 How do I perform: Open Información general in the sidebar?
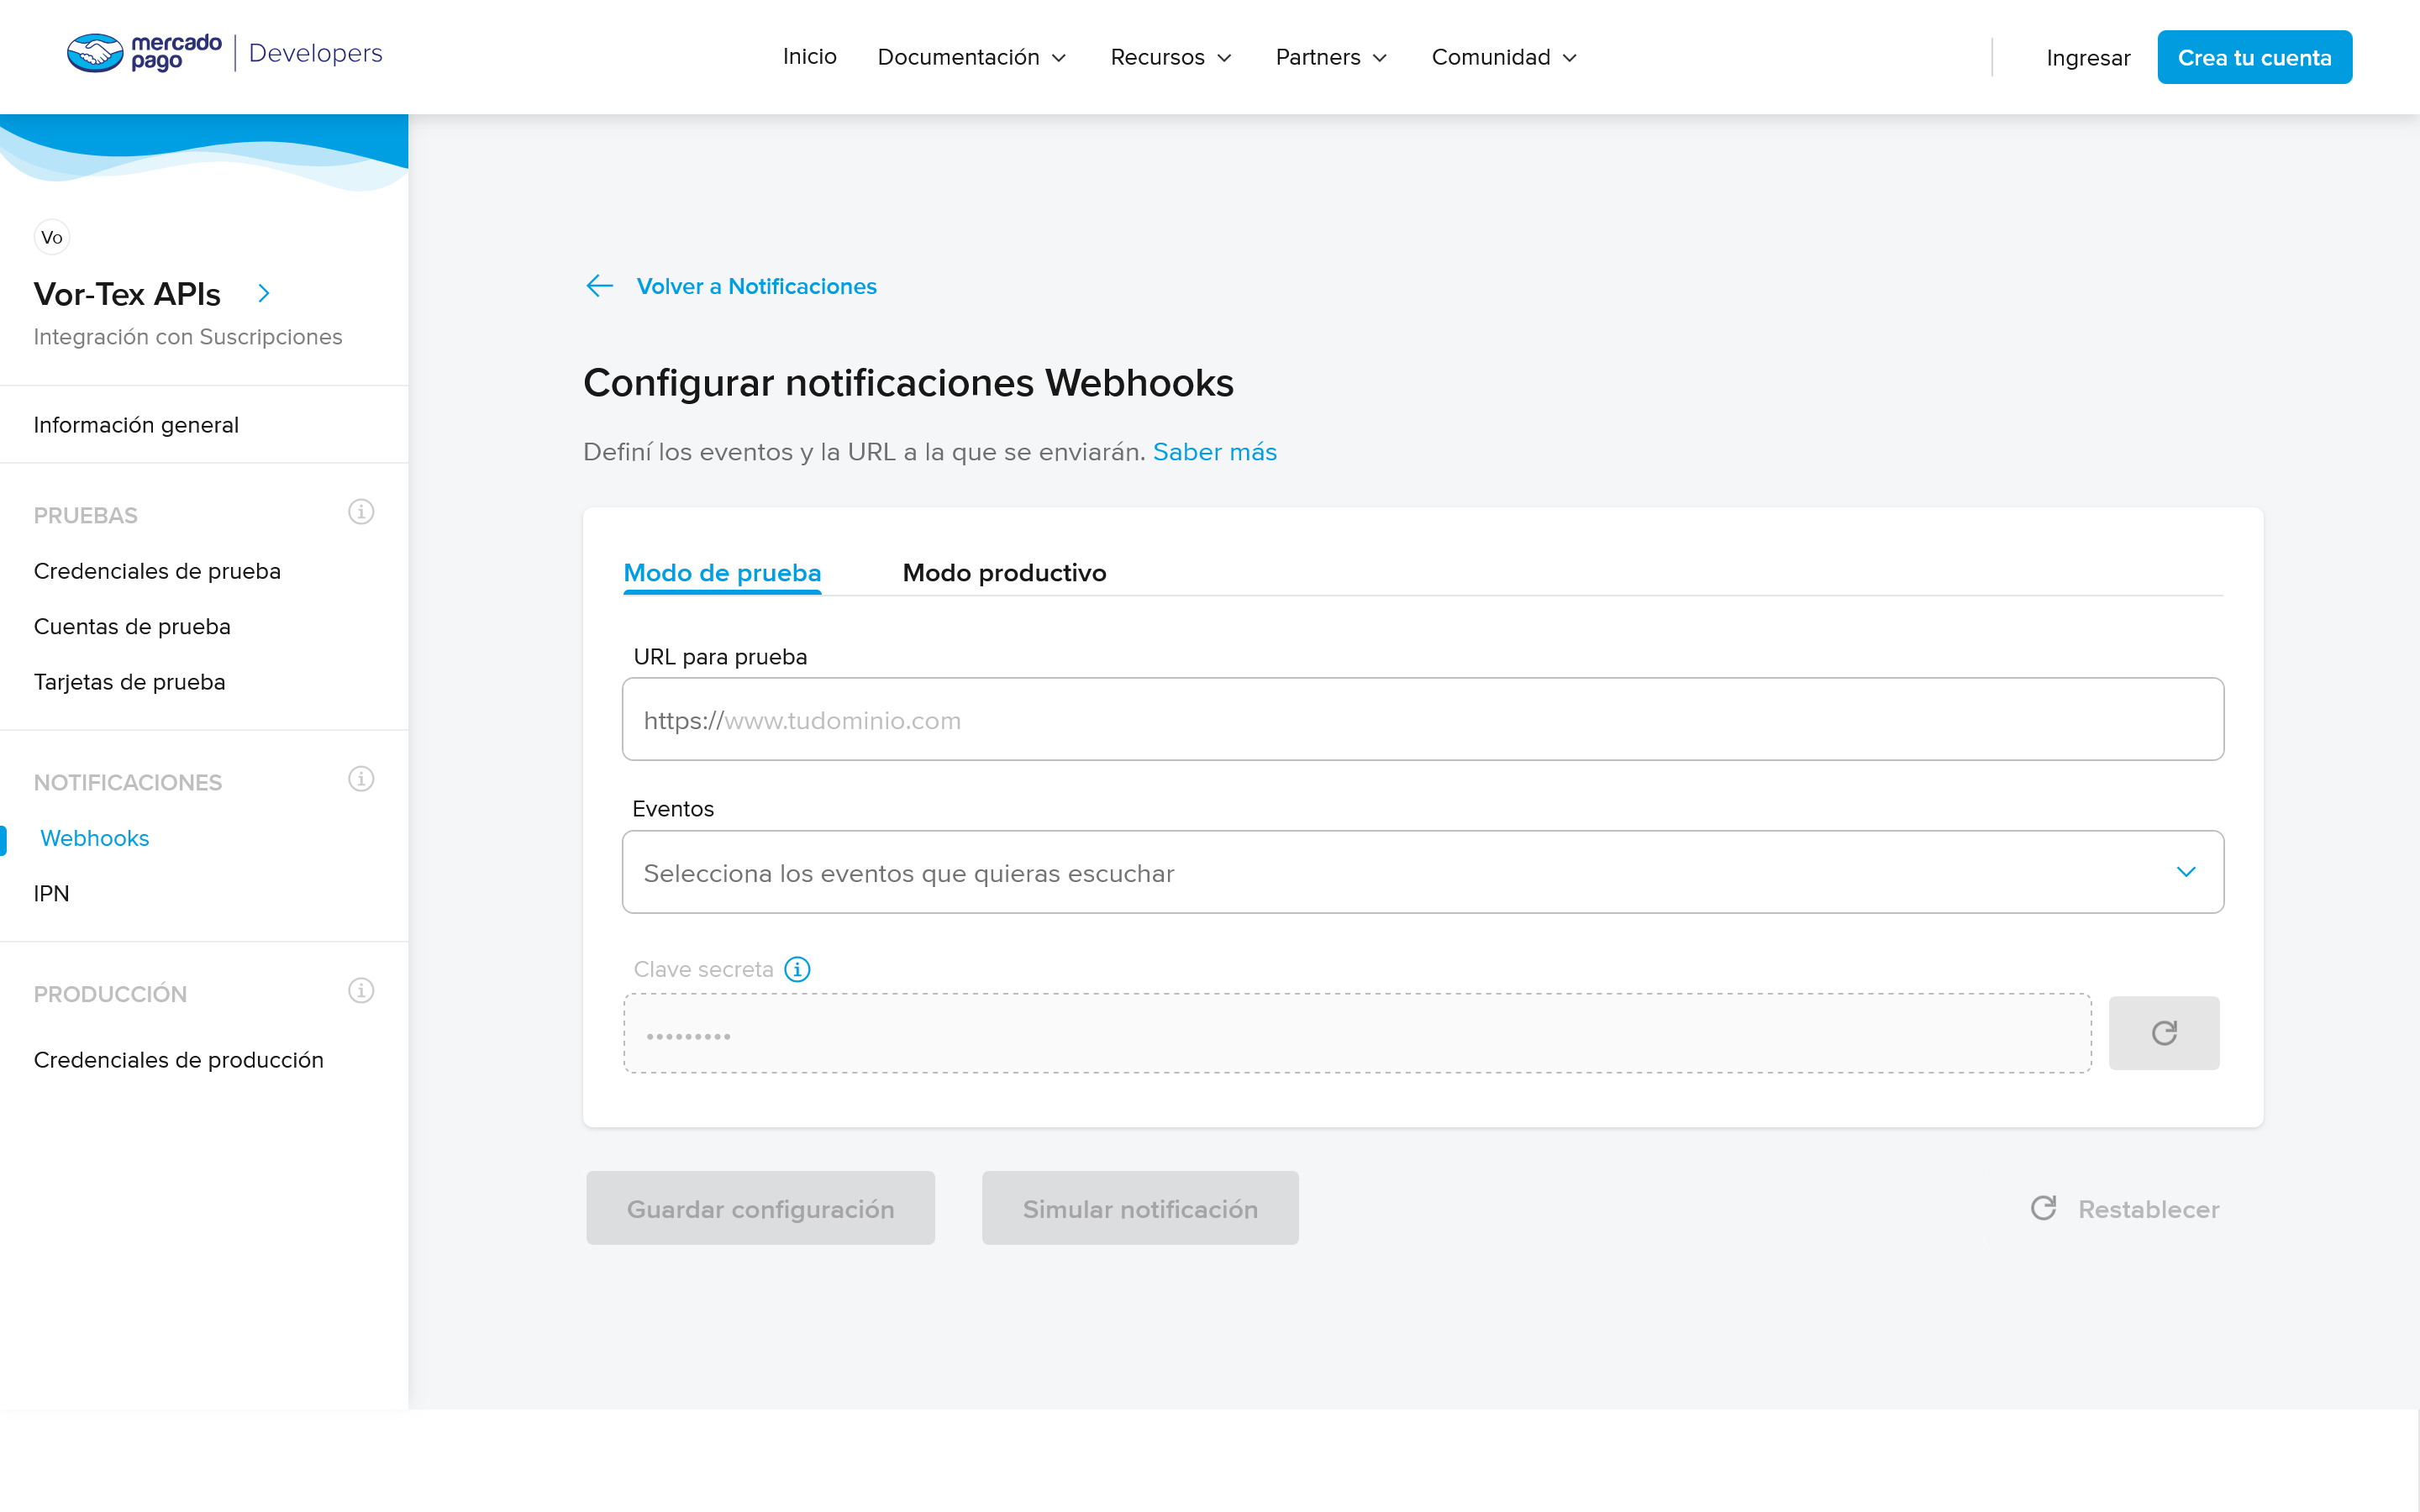pos(136,425)
